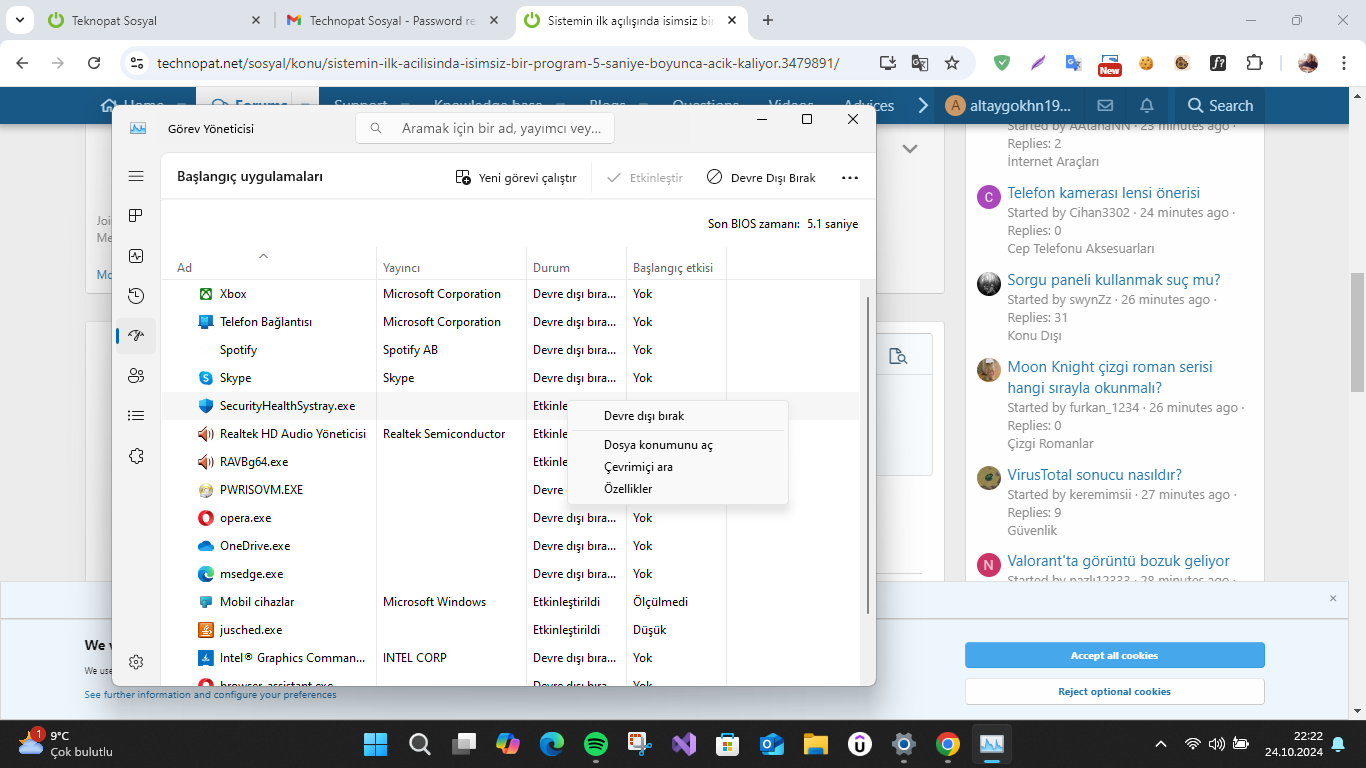The width and height of the screenshot is (1366, 768).
Task: Click the Task Manager list vertical scrollbar
Action: [x=867, y=455]
